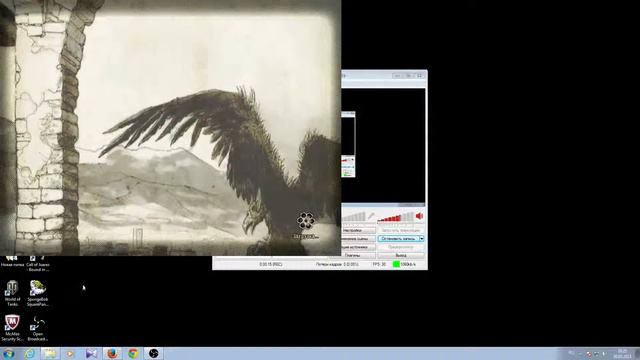The height and width of the screenshot is (360, 640).
Task: Toggle the OBS microphone icon
Action: pyautogui.click(x=371, y=216)
